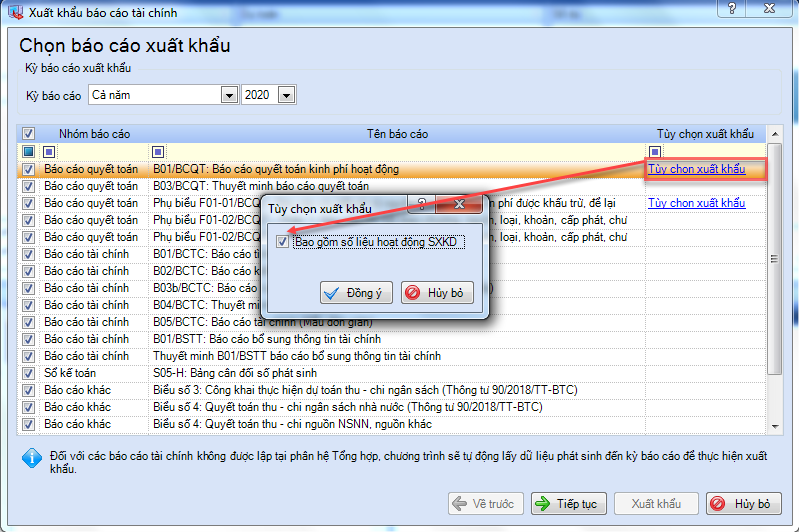Click the Tiếp tục button
This screenshot has width=799, height=532.
tap(569, 504)
